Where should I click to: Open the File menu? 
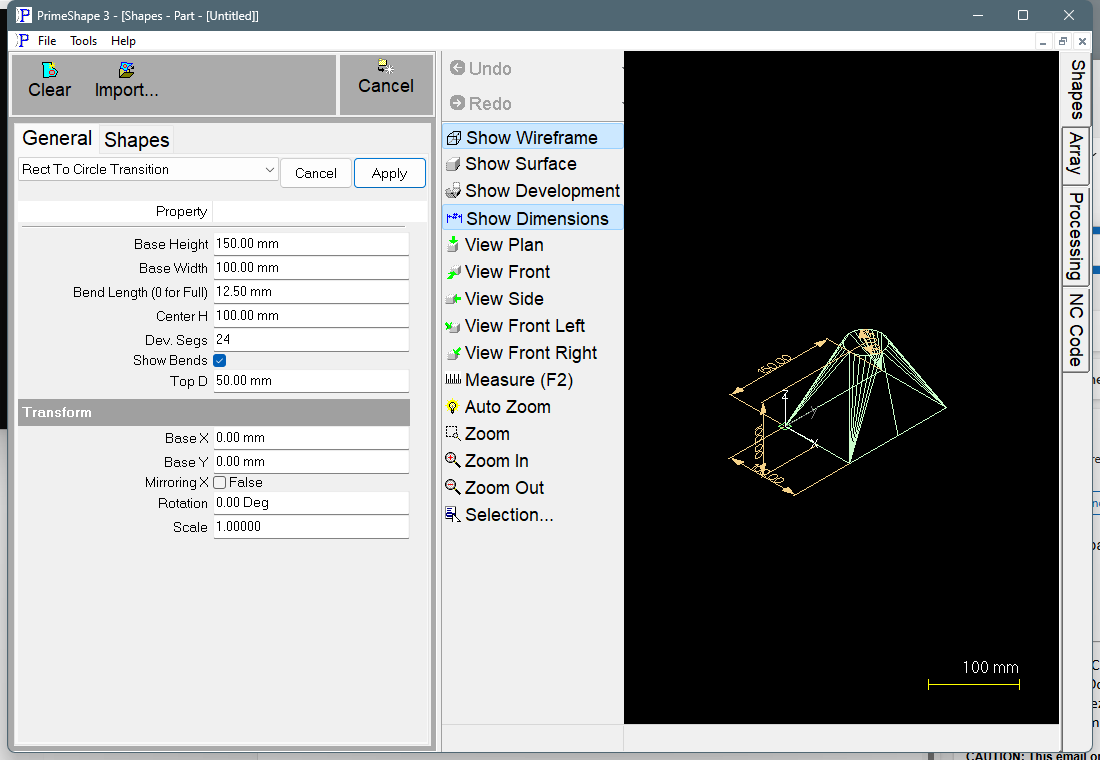tap(47, 41)
